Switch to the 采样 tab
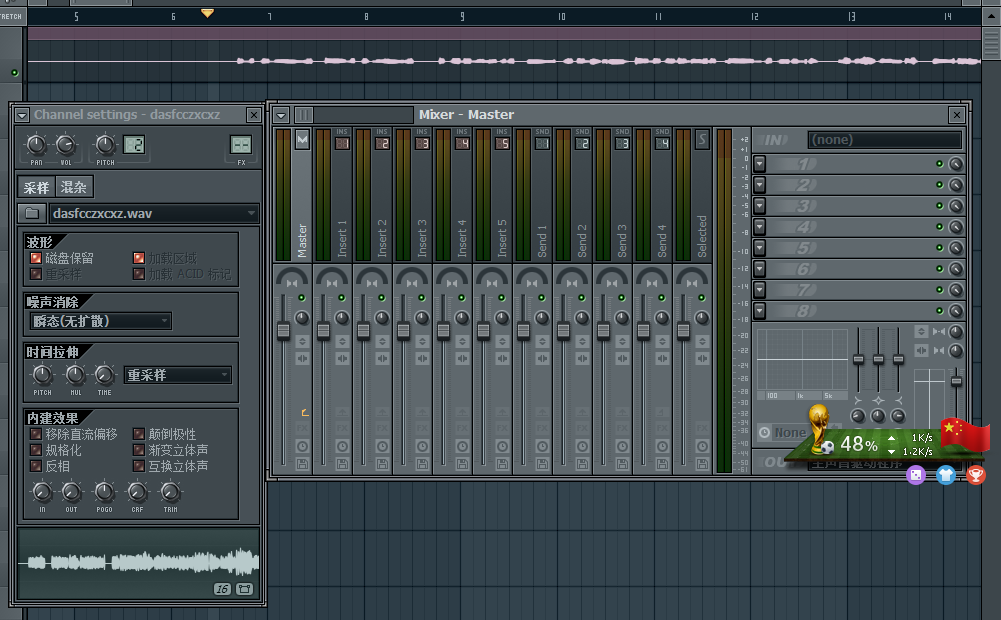1001x620 pixels. point(36,187)
